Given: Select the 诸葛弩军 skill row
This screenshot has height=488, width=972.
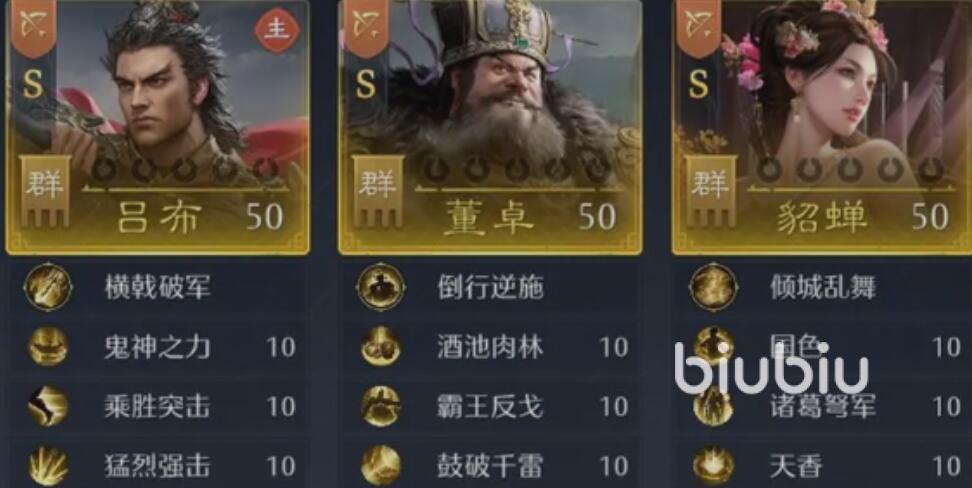Looking at the screenshot, I should (x=822, y=406).
